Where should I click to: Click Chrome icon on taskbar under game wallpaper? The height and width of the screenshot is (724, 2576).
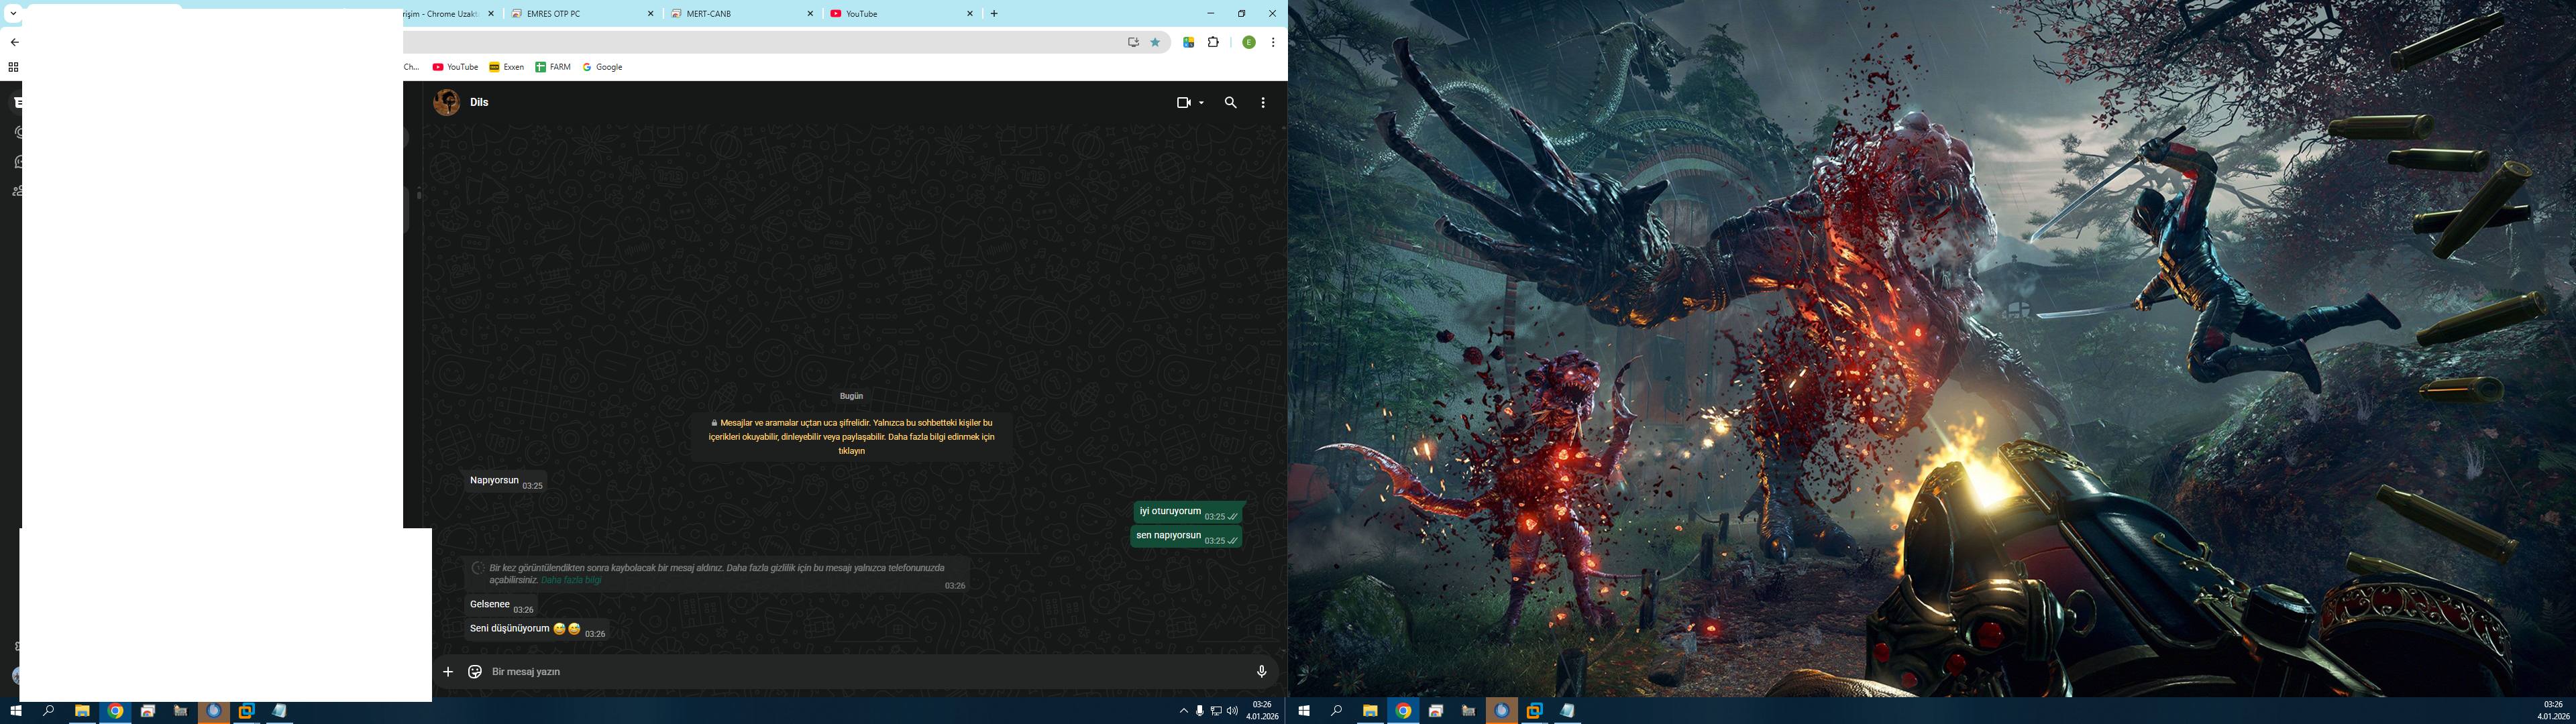click(x=1403, y=711)
